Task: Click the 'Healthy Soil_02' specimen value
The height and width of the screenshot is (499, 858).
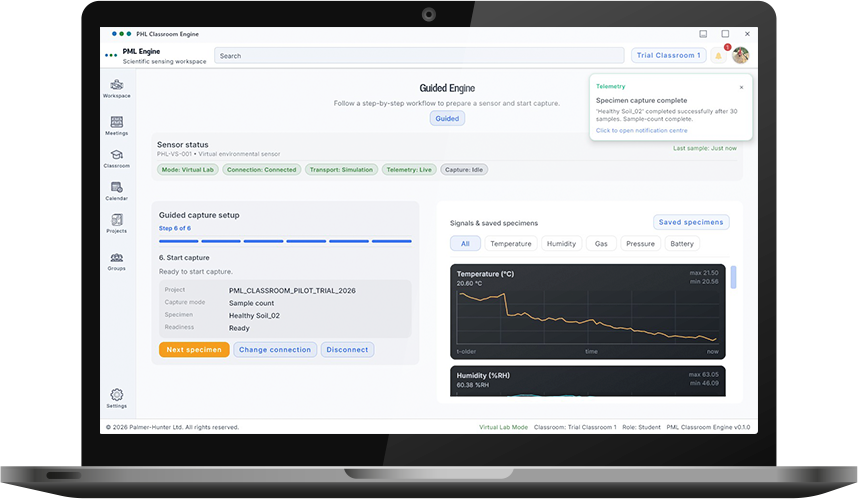Action: (x=254, y=316)
